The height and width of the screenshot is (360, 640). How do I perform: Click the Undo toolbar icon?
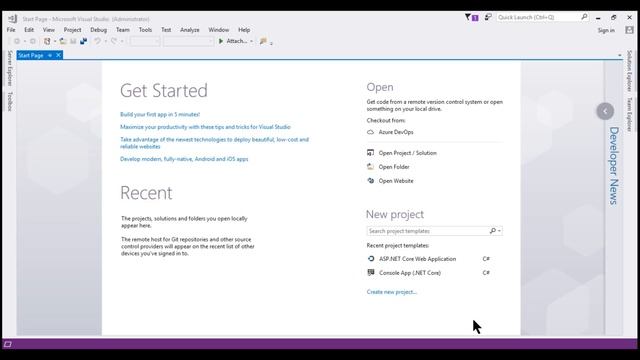97,41
